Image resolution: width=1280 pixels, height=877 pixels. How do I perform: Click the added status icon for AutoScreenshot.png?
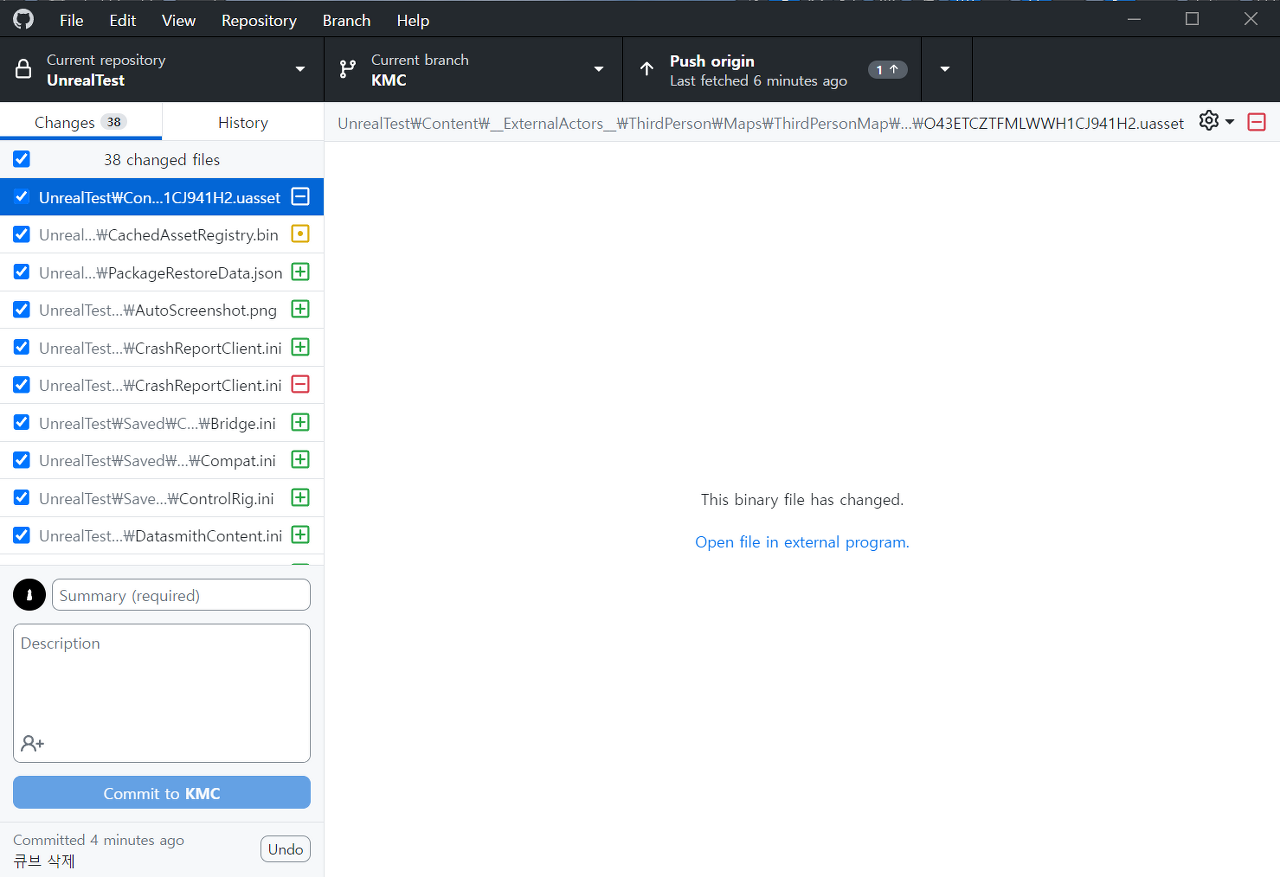click(300, 309)
